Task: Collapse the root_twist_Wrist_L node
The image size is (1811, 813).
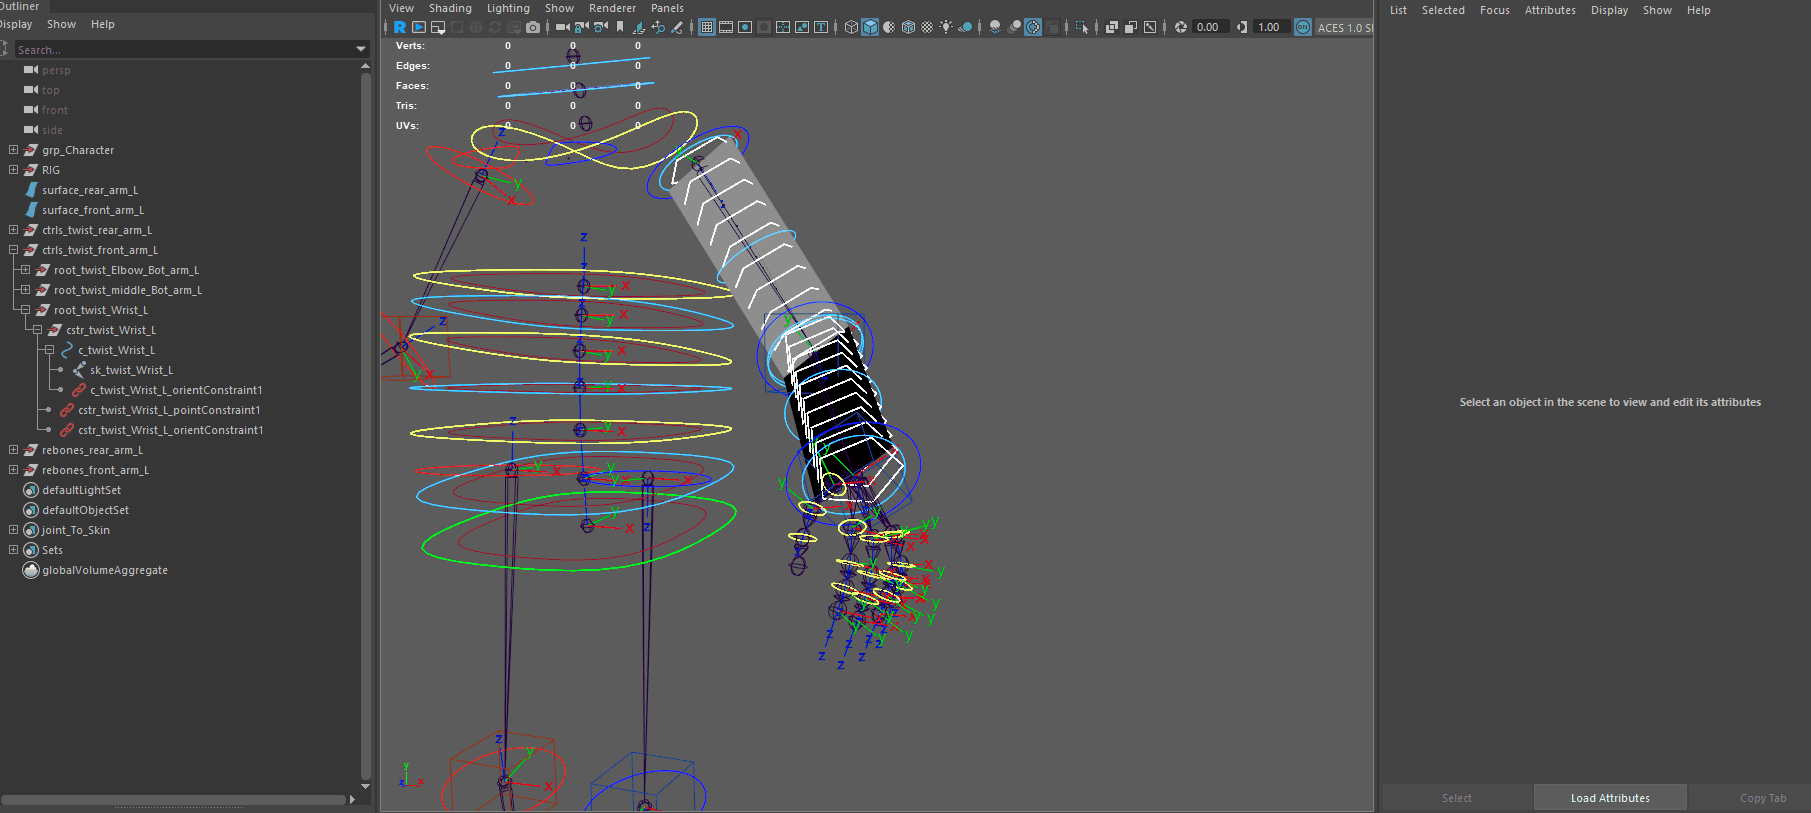Action: (x=25, y=310)
